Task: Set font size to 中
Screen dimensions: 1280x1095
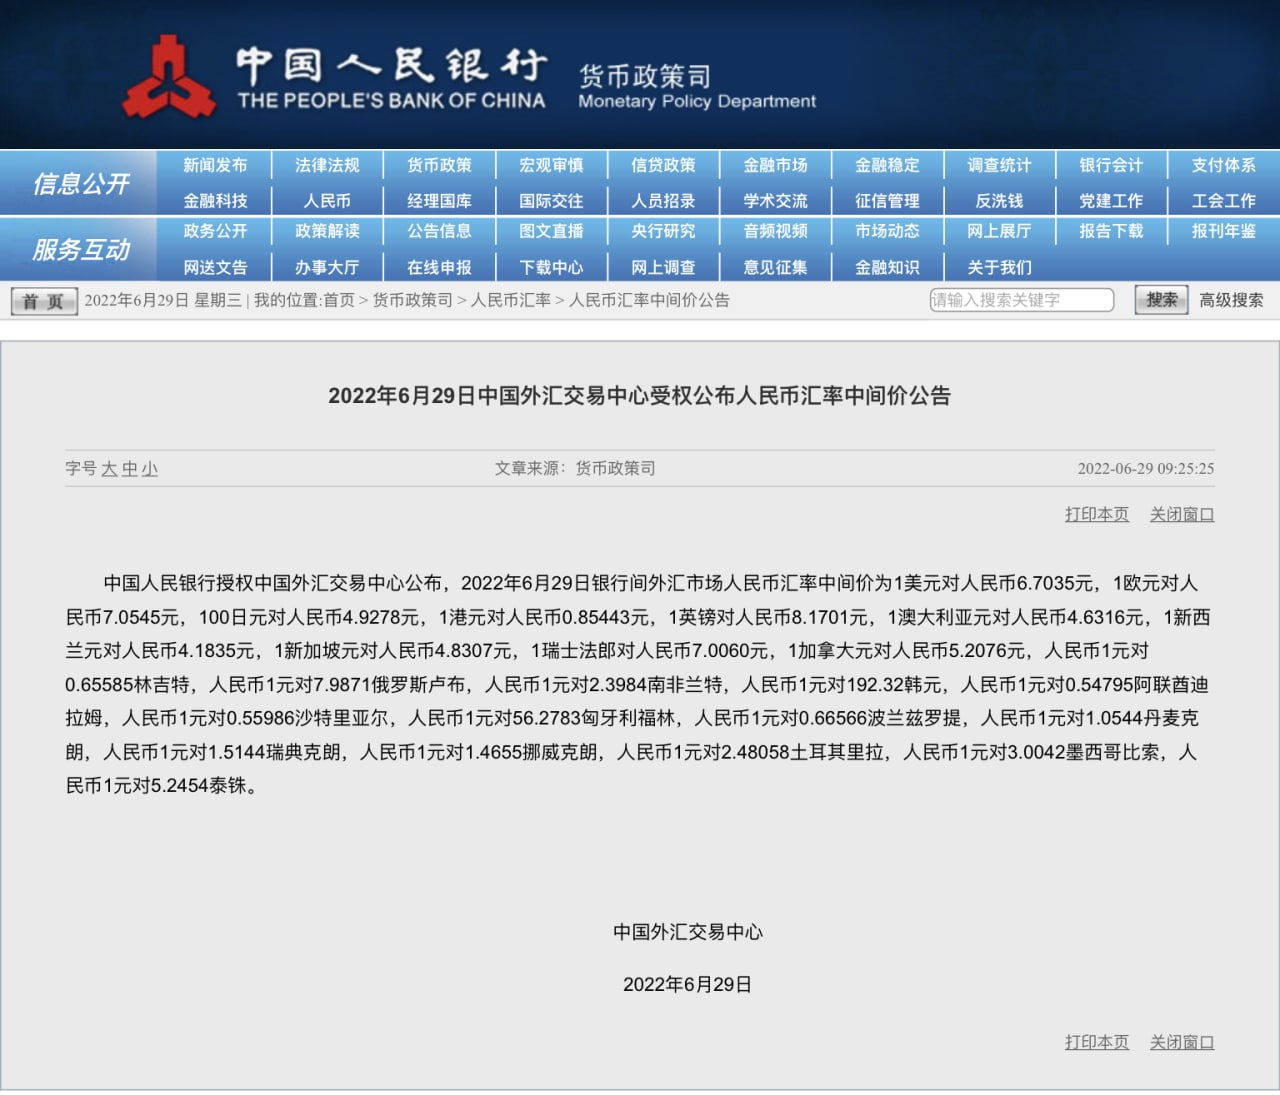Action: (x=130, y=469)
